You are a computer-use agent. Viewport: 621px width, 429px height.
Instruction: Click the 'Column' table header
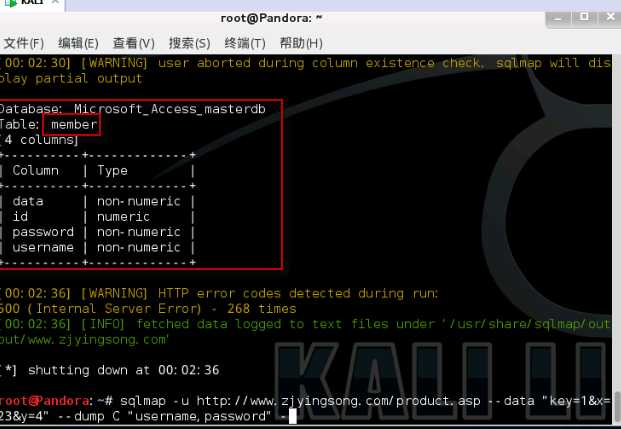tap(36, 170)
